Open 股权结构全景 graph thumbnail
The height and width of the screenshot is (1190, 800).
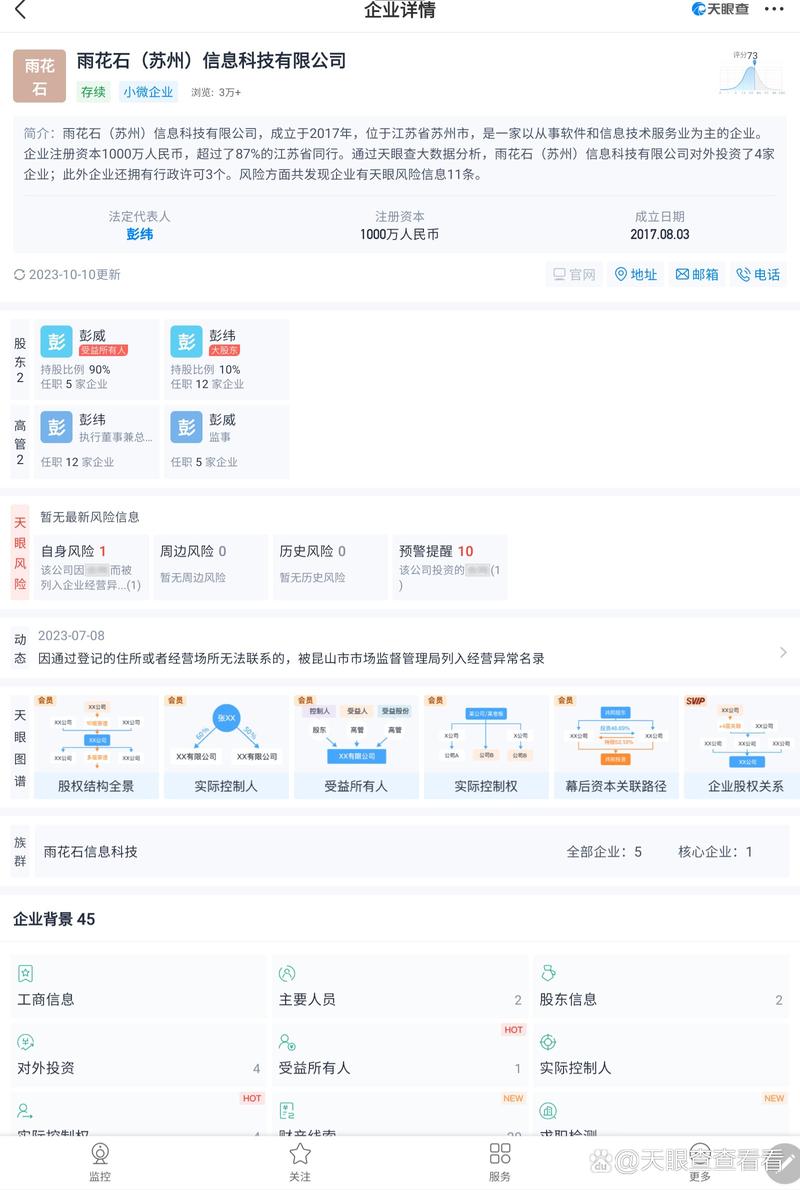click(96, 747)
